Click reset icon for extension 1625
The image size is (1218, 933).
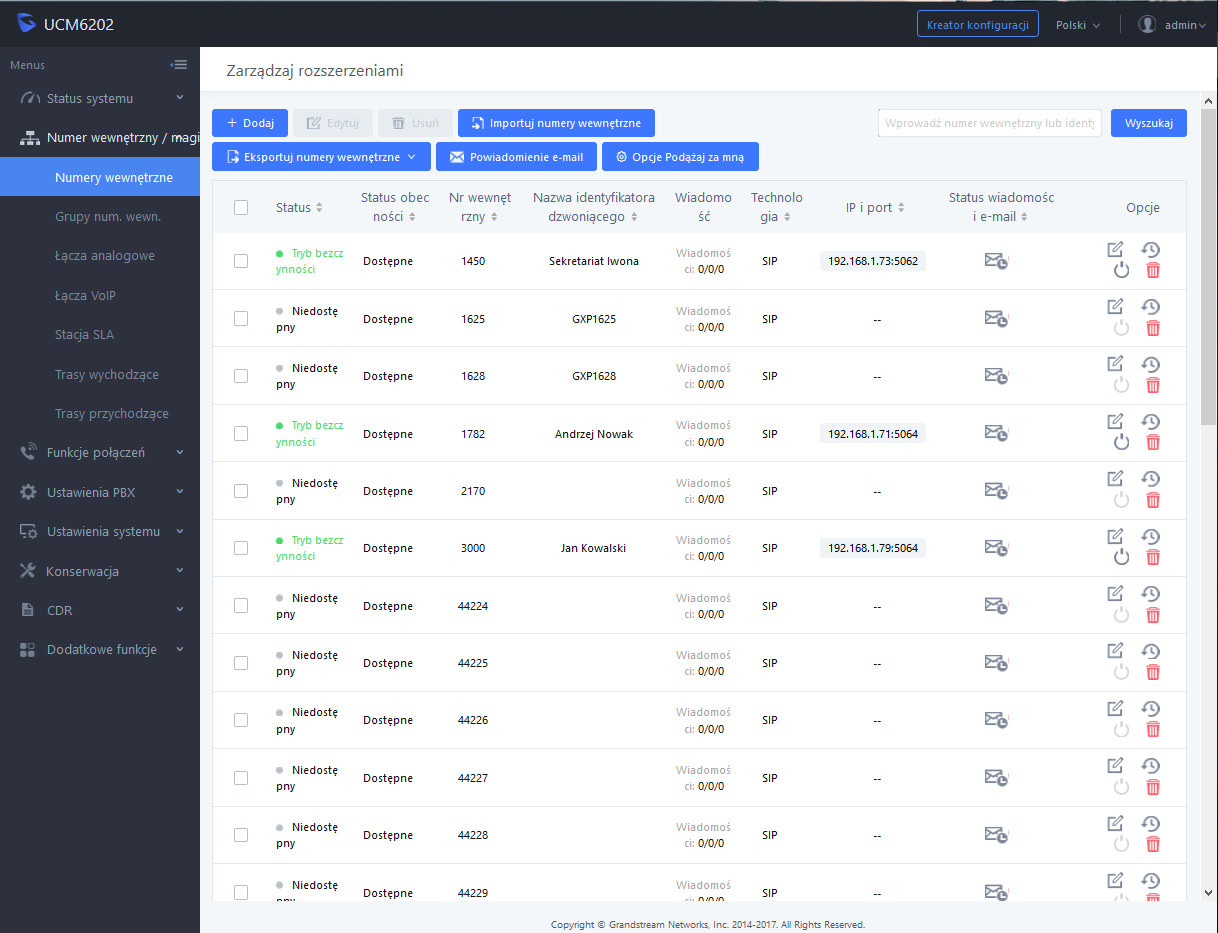tap(1151, 307)
